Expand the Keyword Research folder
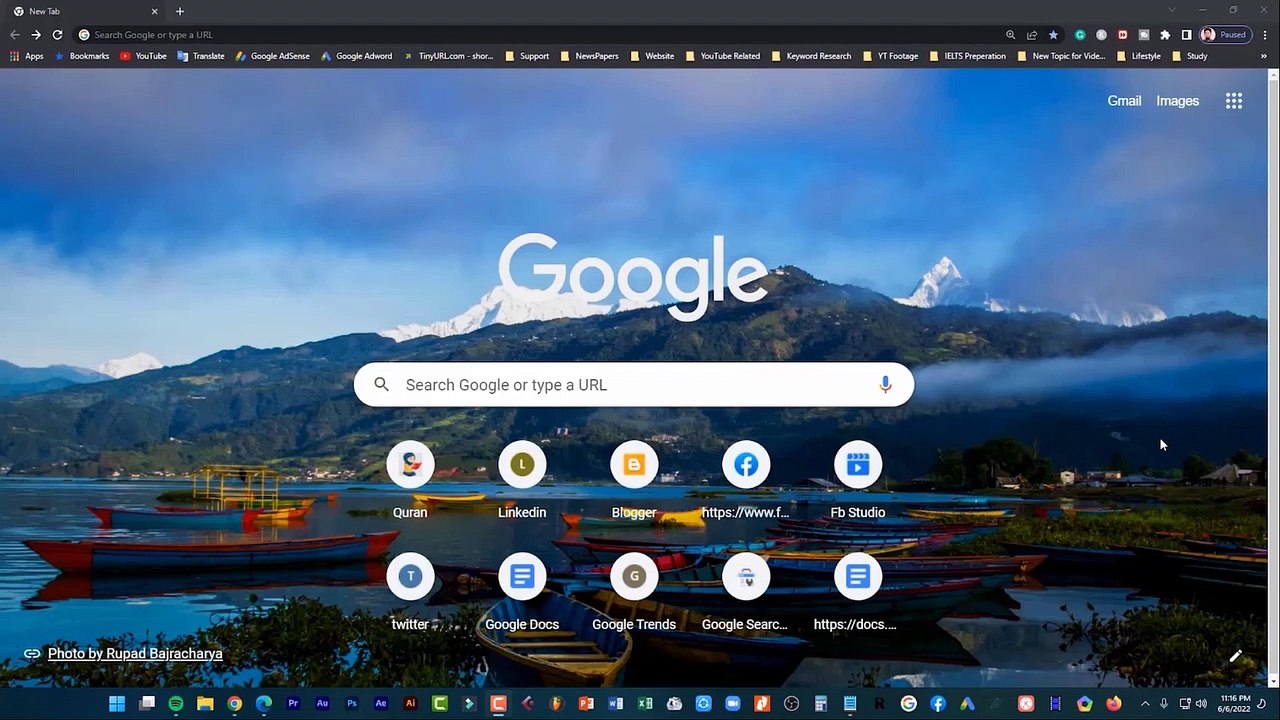This screenshot has height=720, width=1280. (811, 56)
